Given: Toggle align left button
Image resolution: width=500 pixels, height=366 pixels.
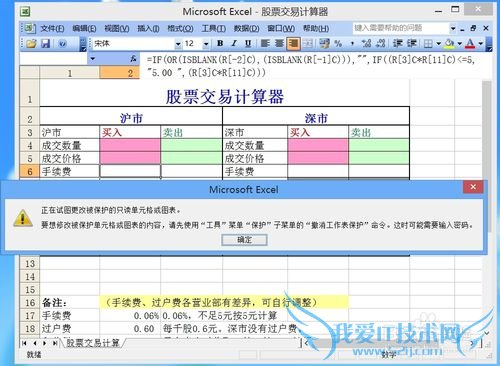Looking at the screenshot, I should [265, 43].
